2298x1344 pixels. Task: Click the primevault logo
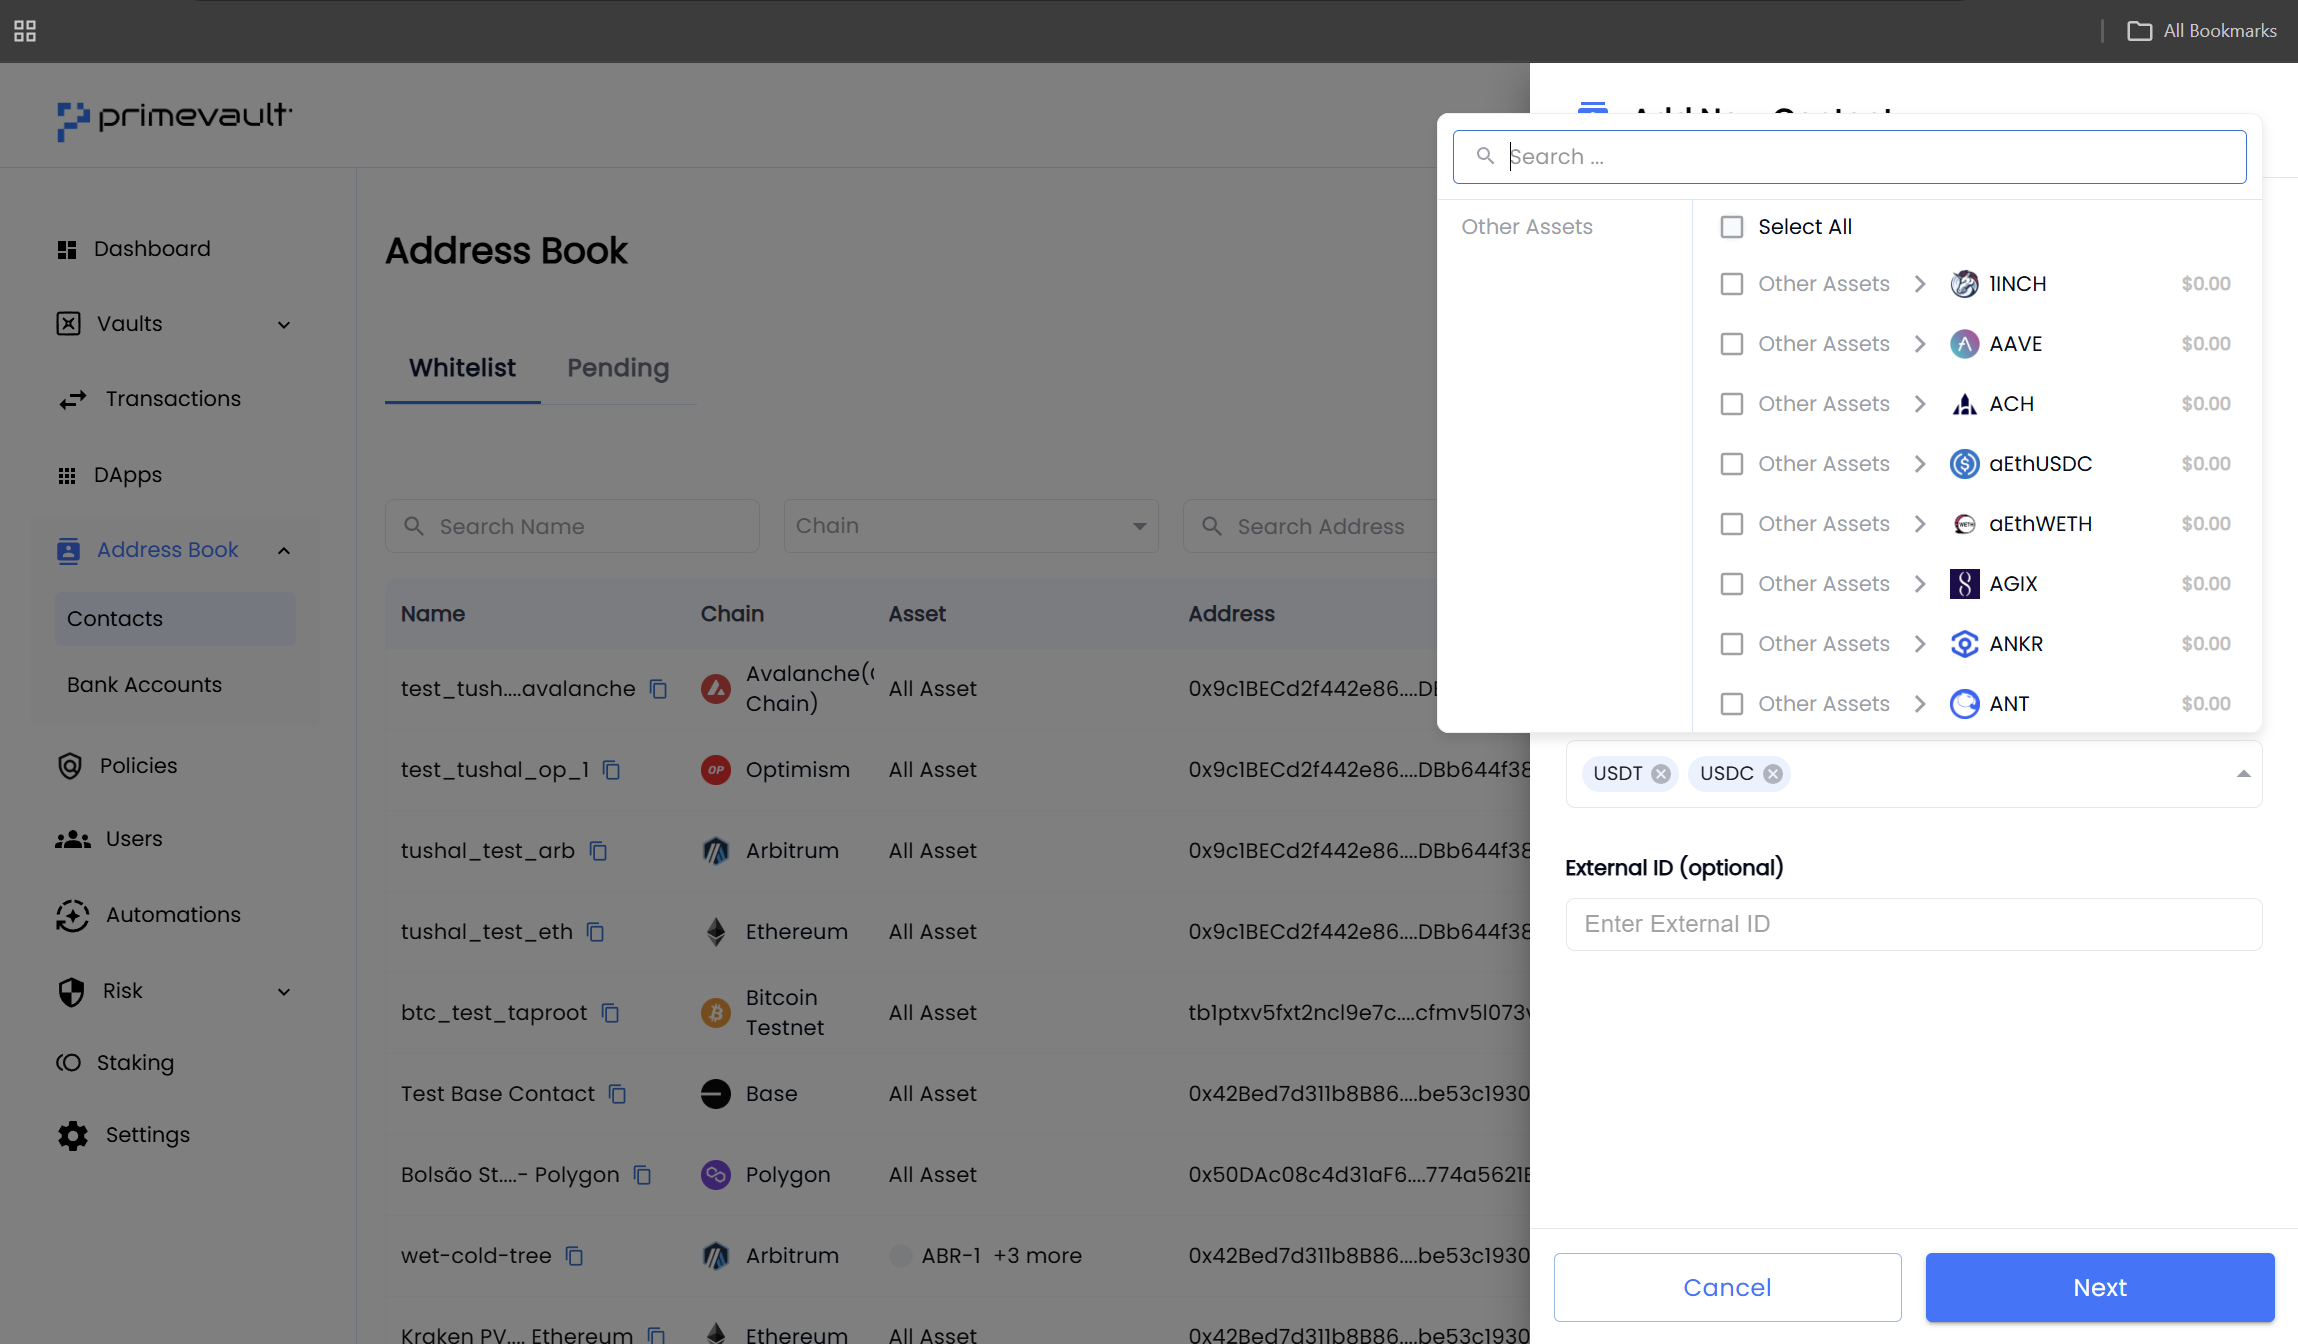coord(174,120)
